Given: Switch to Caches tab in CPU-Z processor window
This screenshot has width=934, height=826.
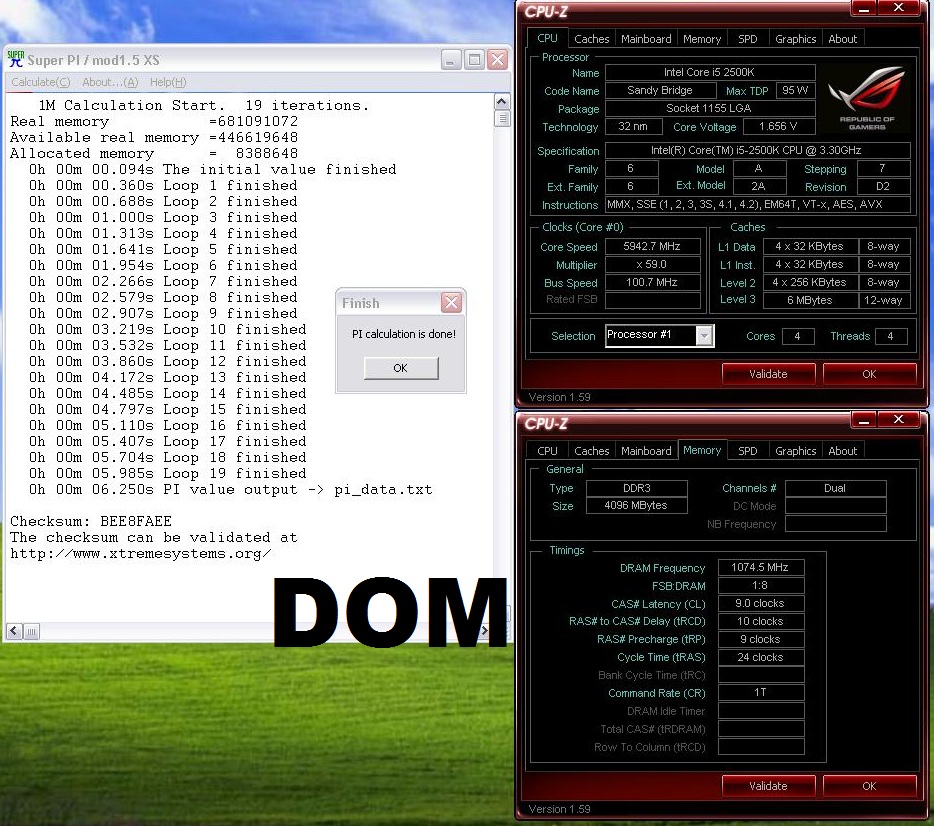Looking at the screenshot, I should click(591, 39).
